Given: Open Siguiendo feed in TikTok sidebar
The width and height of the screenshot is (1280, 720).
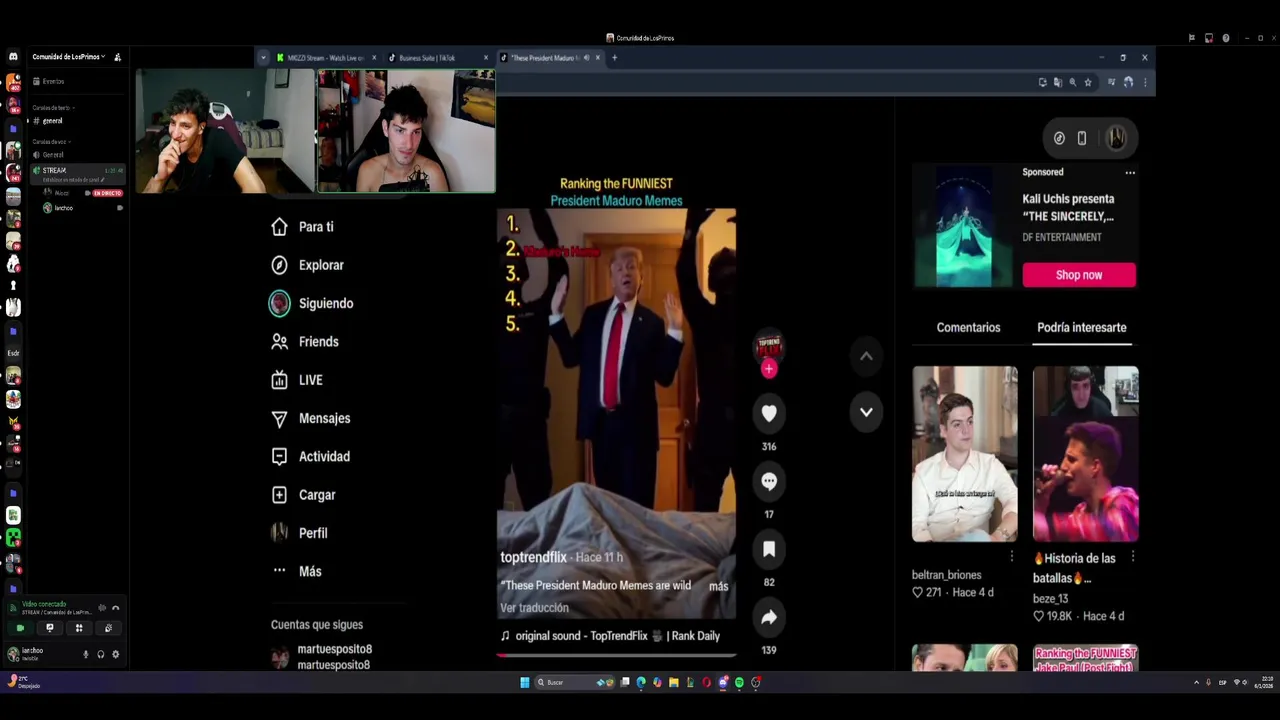Looking at the screenshot, I should tap(311, 304).
